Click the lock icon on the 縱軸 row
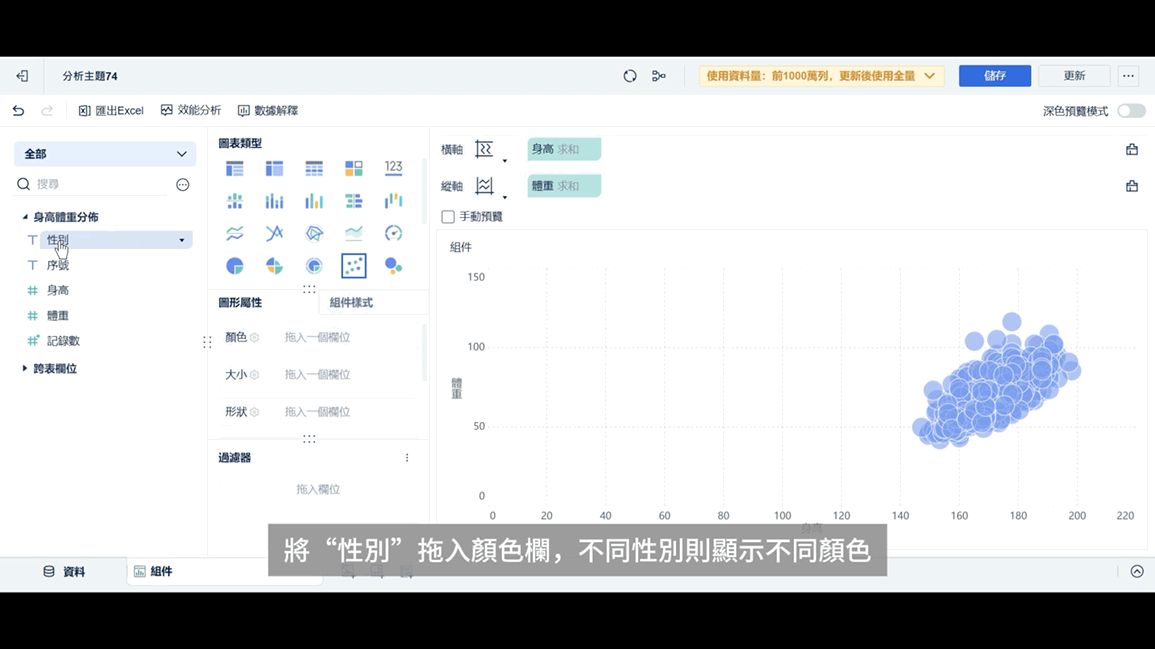Screen dimensions: 1155x649 (x=1132, y=186)
